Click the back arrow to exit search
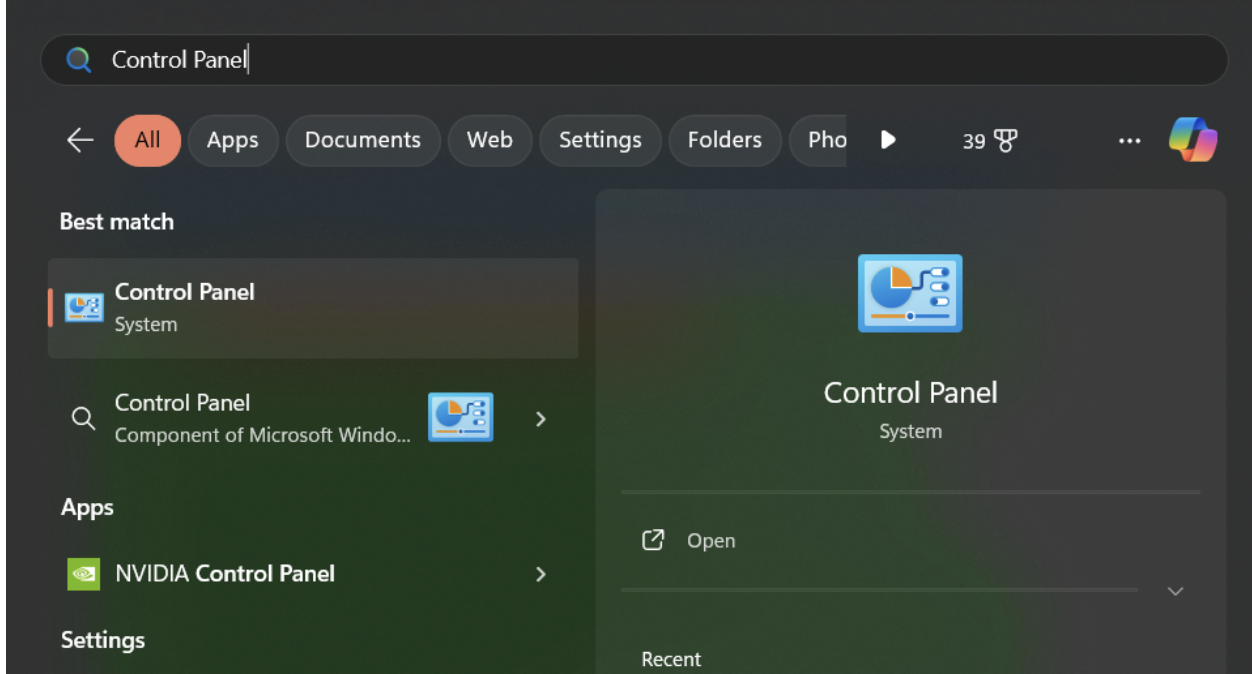Screen dimensions: 1252x674 coord(79,140)
